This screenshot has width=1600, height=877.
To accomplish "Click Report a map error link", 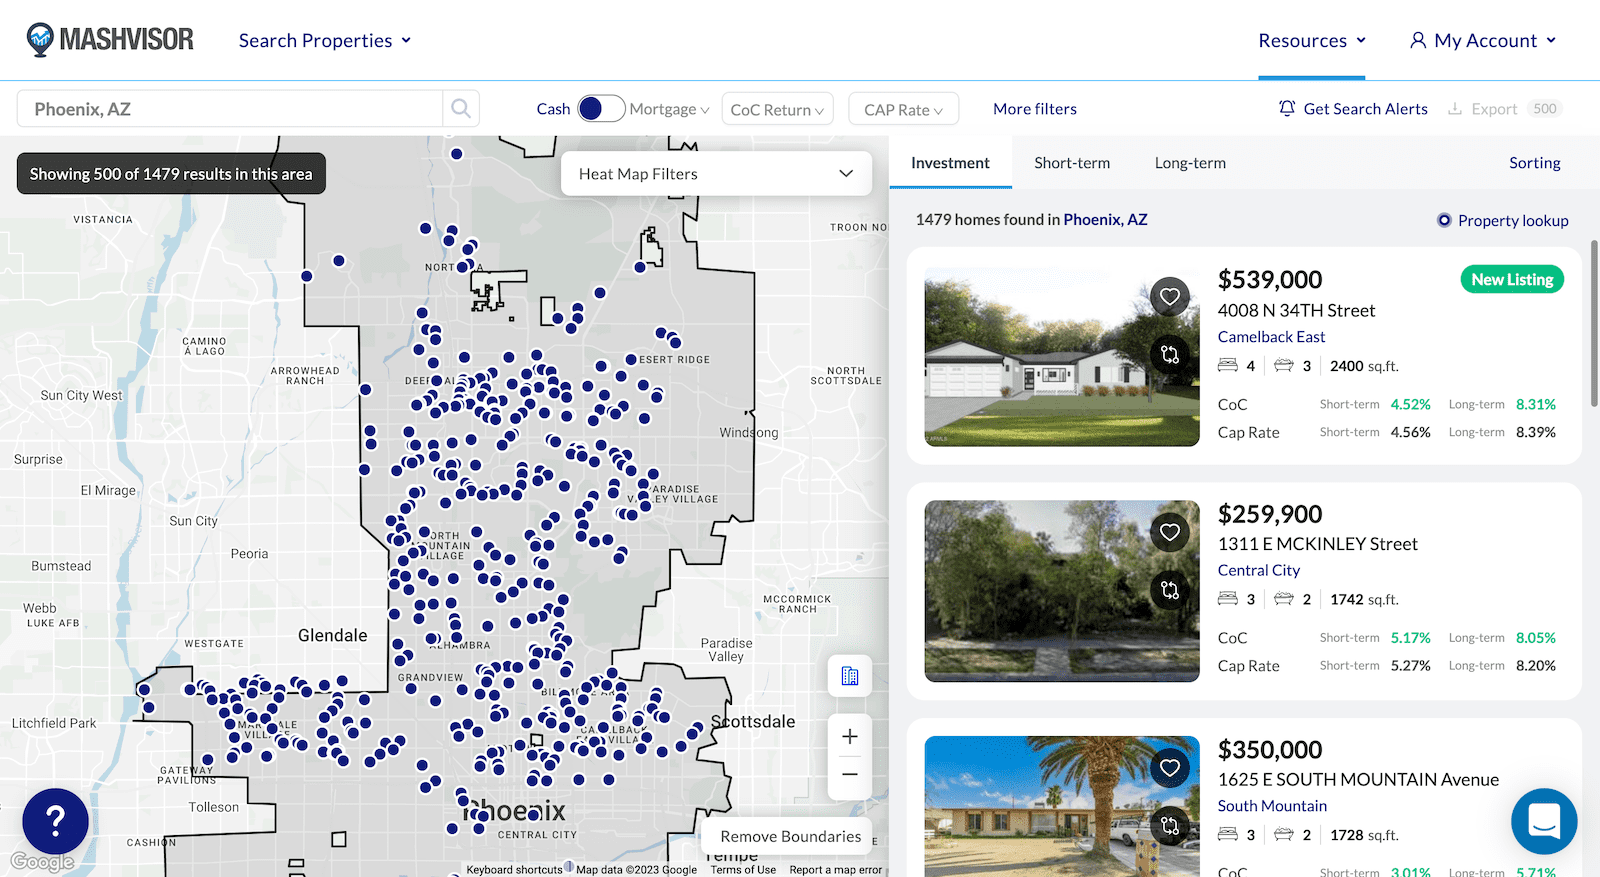I will coord(836,870).
